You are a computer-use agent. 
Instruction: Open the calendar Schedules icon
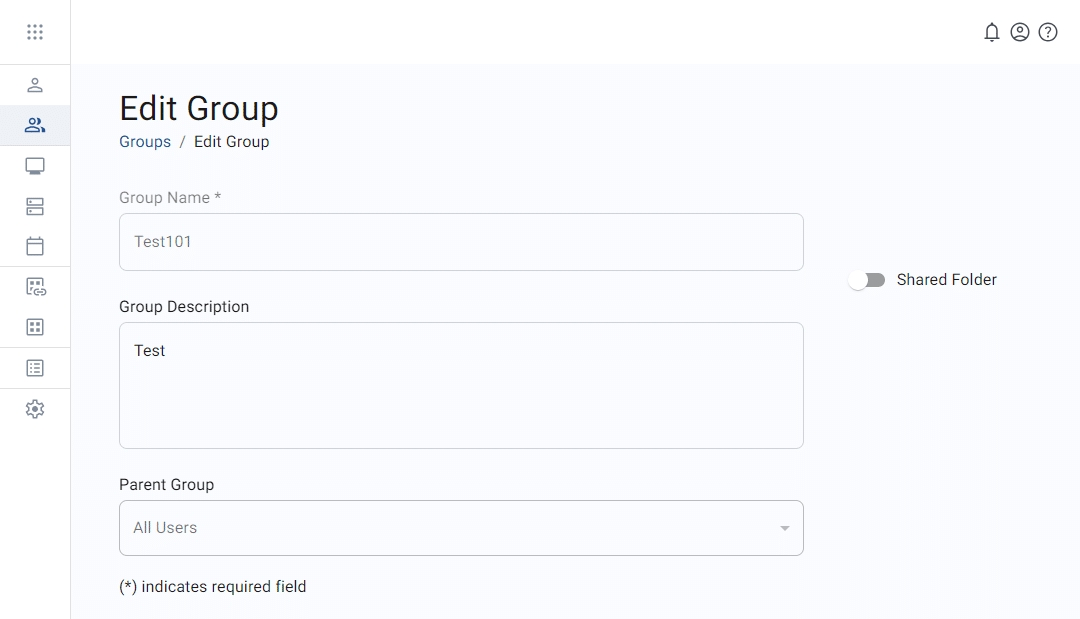pos(35,246)
